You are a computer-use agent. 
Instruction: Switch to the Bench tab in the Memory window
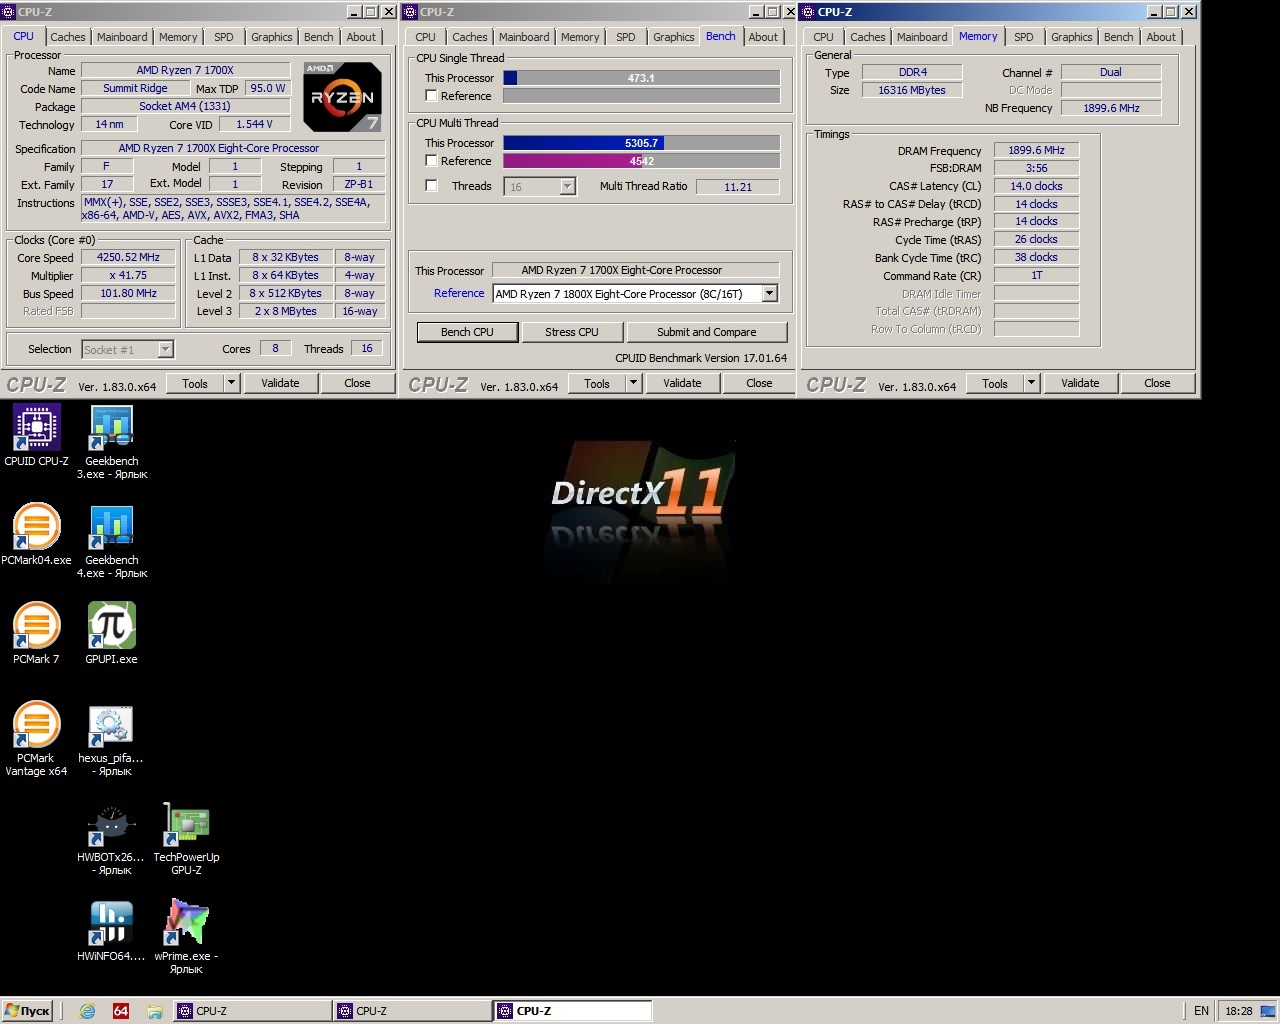coord(1119,37)
